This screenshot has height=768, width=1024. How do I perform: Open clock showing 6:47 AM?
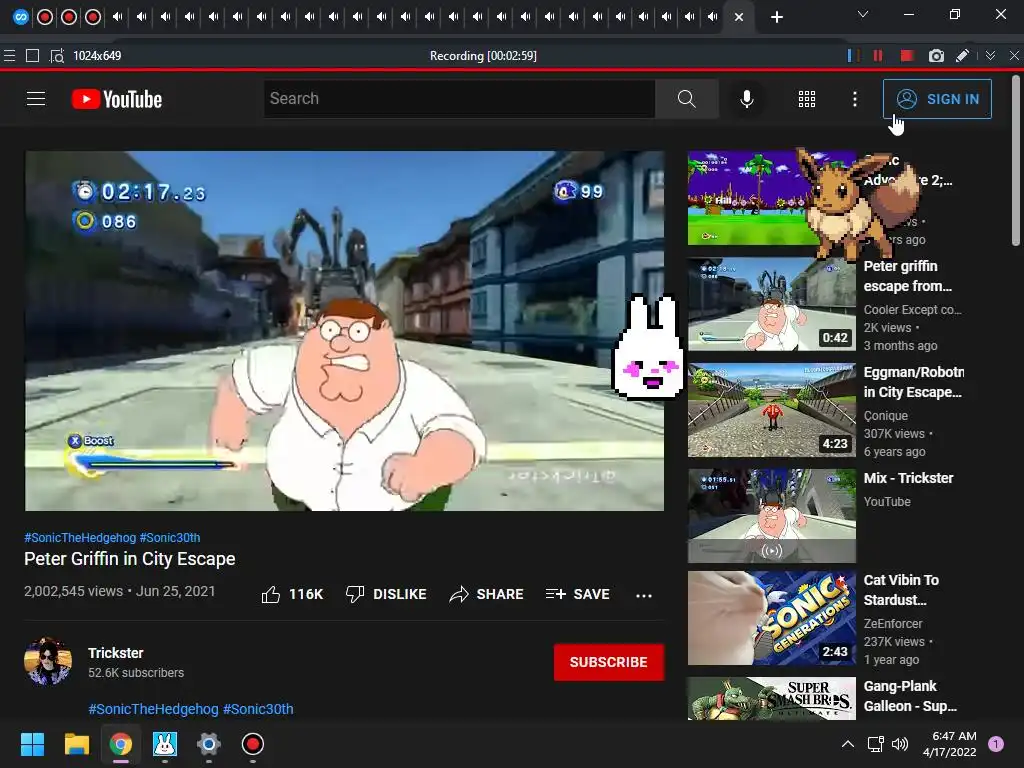point(950,744)
